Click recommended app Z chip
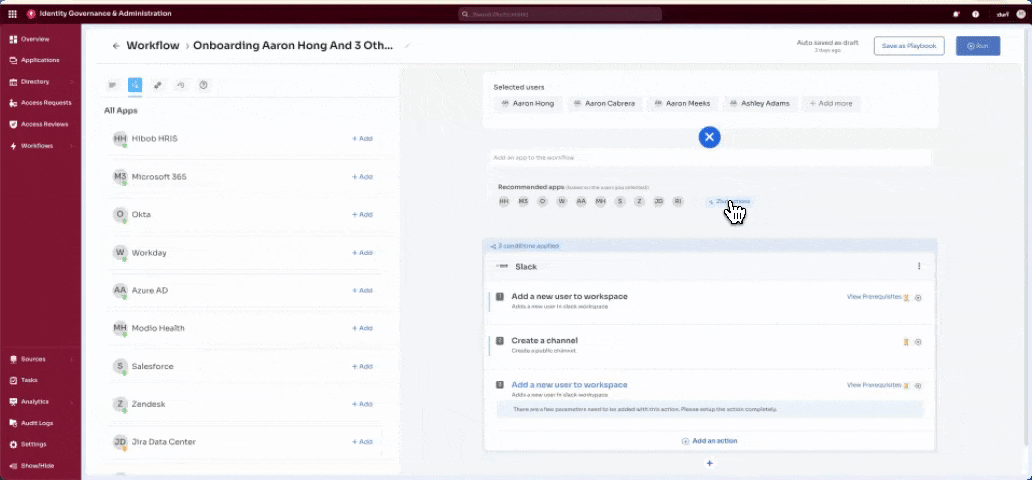The height and width of the screenshot is (480, 1032). click(639, 201)
